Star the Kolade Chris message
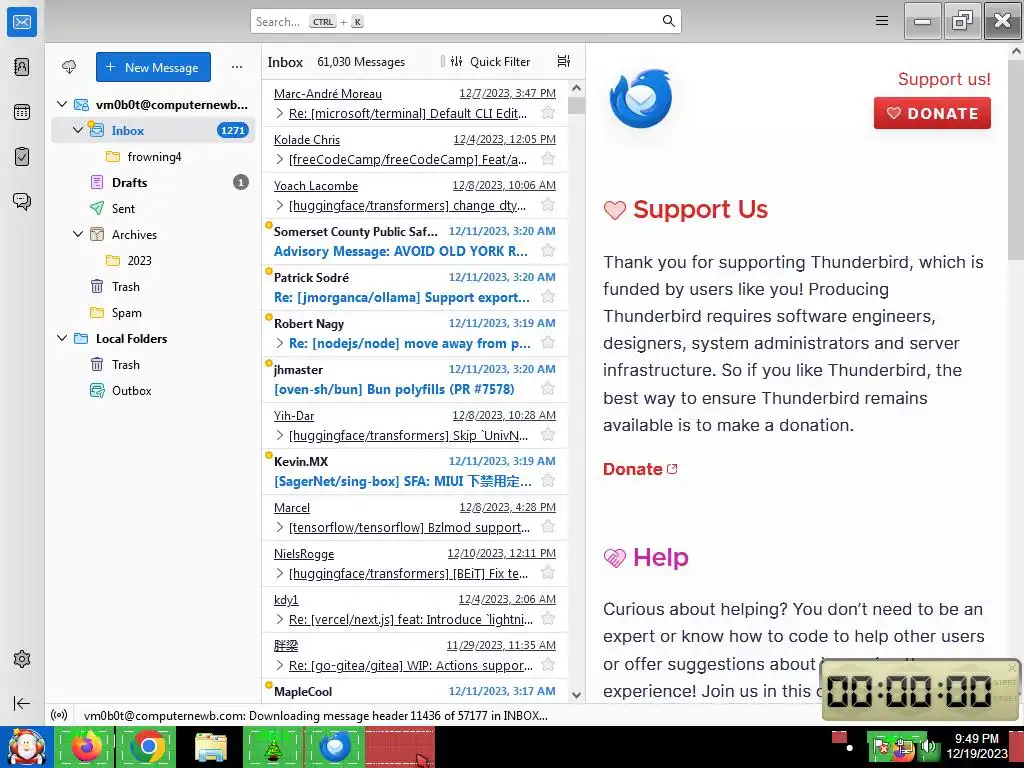Image resolution: width=1024 pixels, height=768 pixels. click(549, 159)
